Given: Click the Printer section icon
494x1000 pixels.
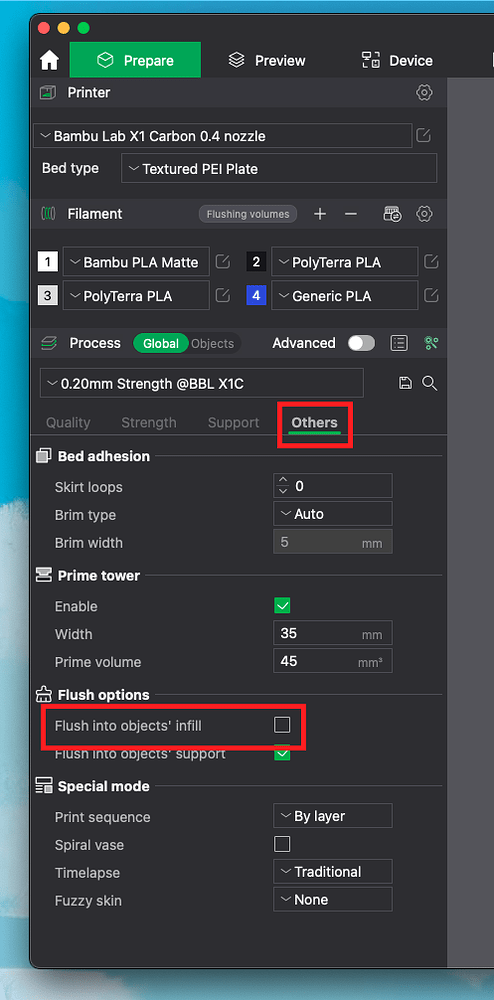Looking at the screenshot, I should (48, 92).
